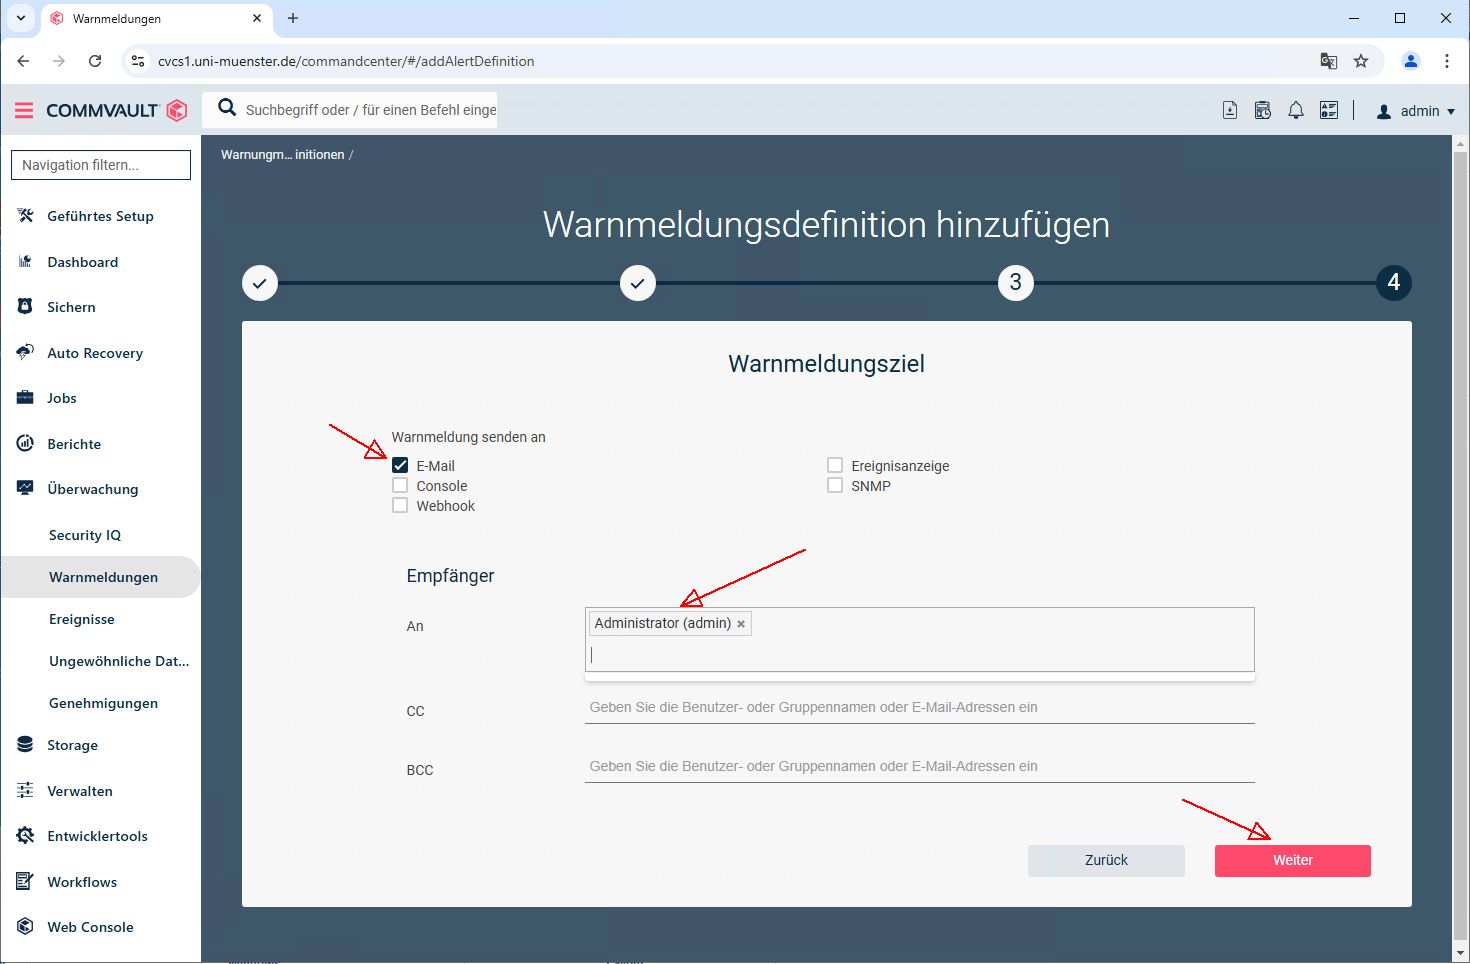Image resolution: width=1470 pixels, height=964 pixels.
Task: Open the tab search dropdown arrow
Action: (x=20, y=18)
